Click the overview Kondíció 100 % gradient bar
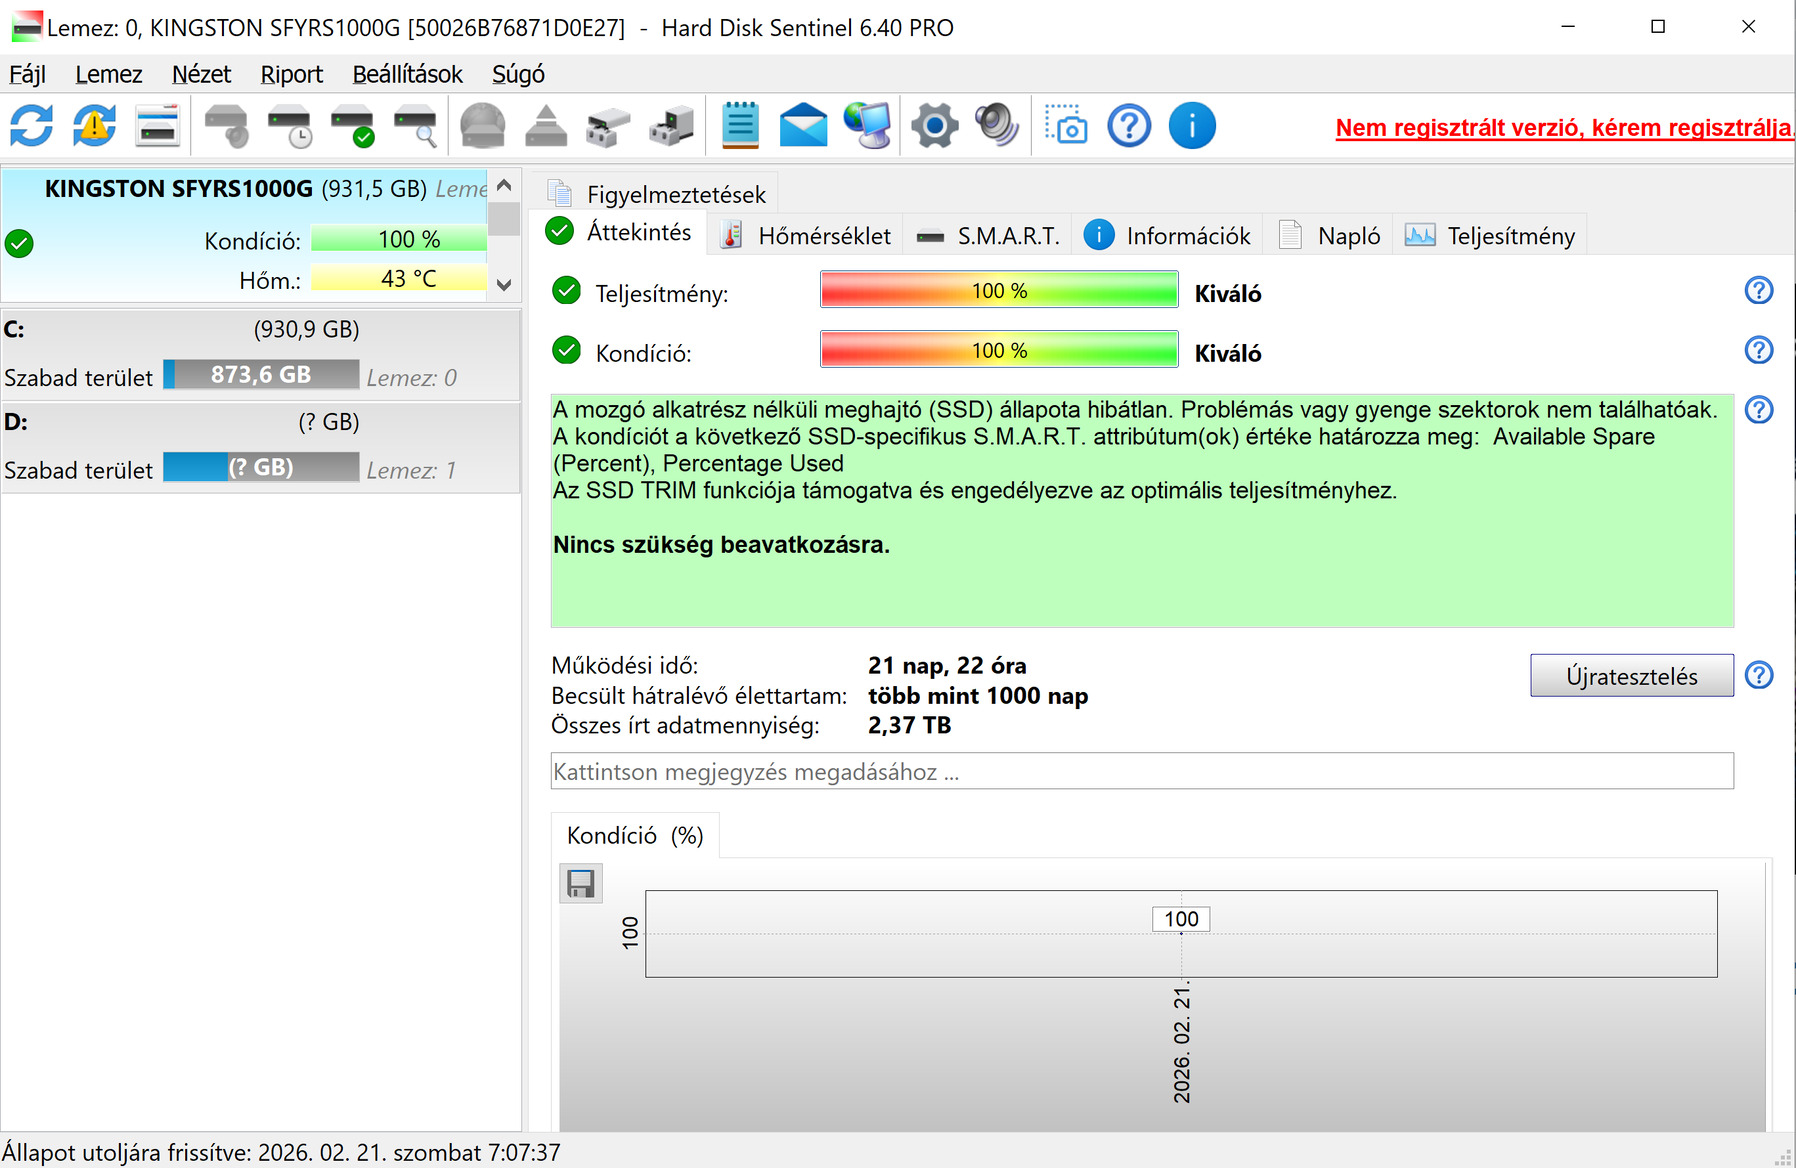Viewport: 1796px width, 1168px height. [999, 350]
